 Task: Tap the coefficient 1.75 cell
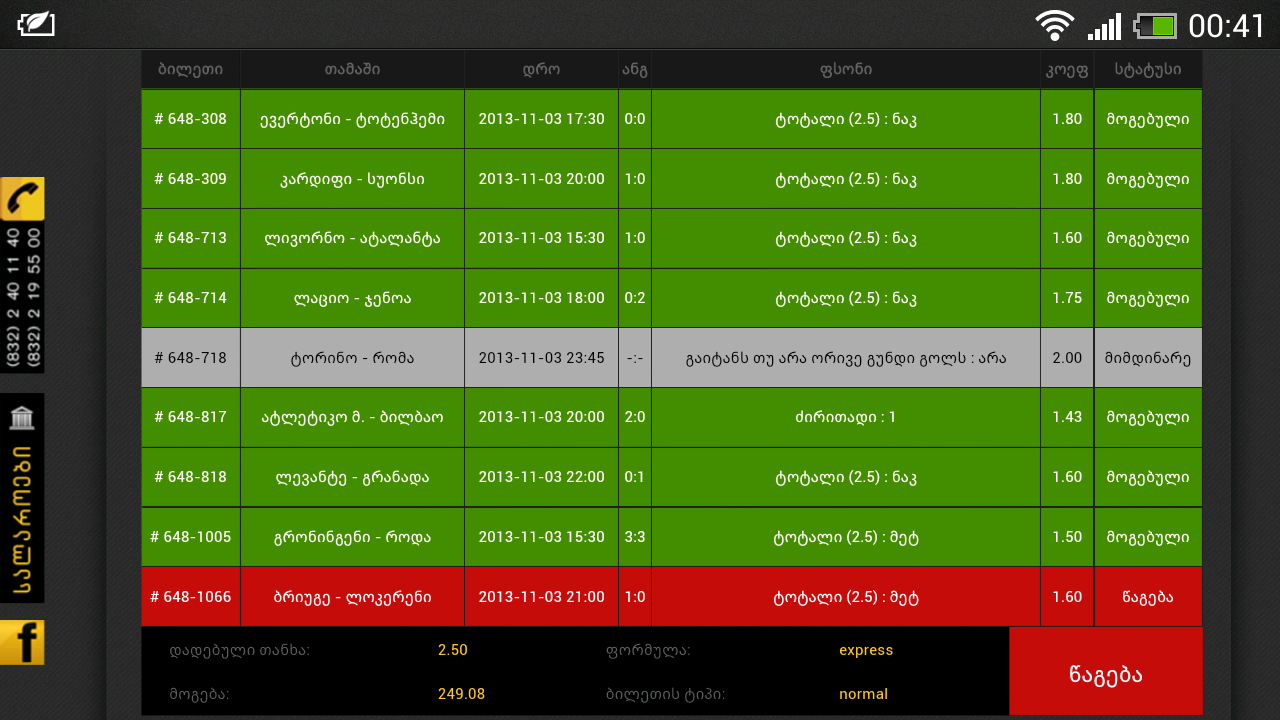coord(1067,298)
